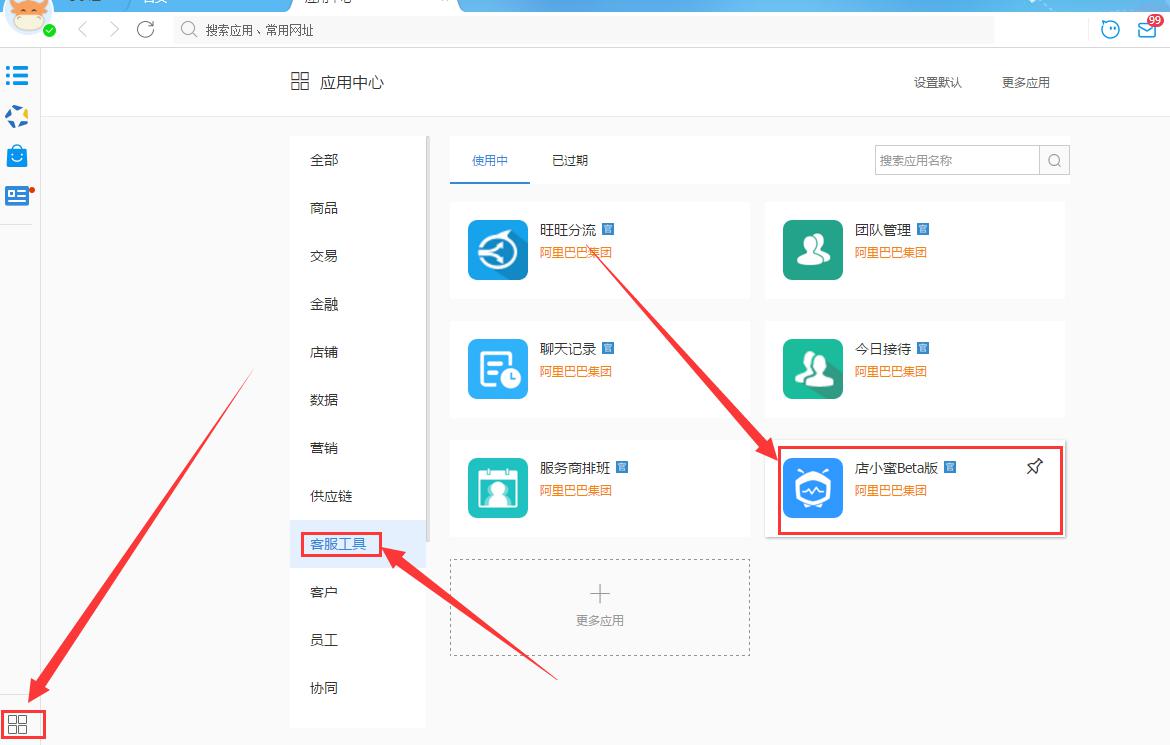Click the 设置默认 link
The image size is (1170, 745).
[x=938, y=82]
